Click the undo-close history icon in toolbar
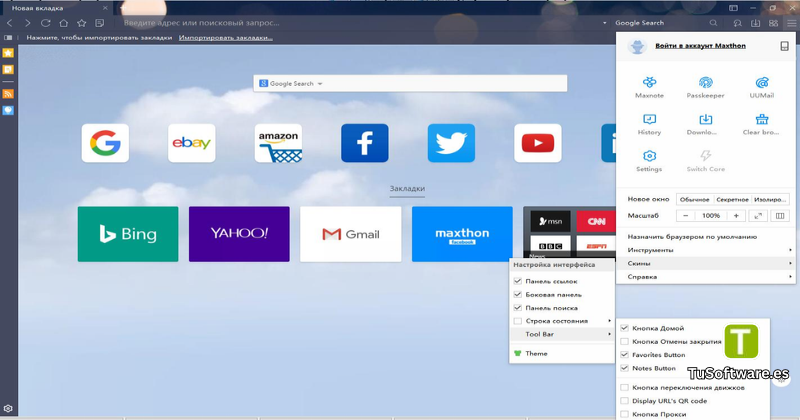The width and height of the screenshot is (800, 420). (x=737, y=23)
